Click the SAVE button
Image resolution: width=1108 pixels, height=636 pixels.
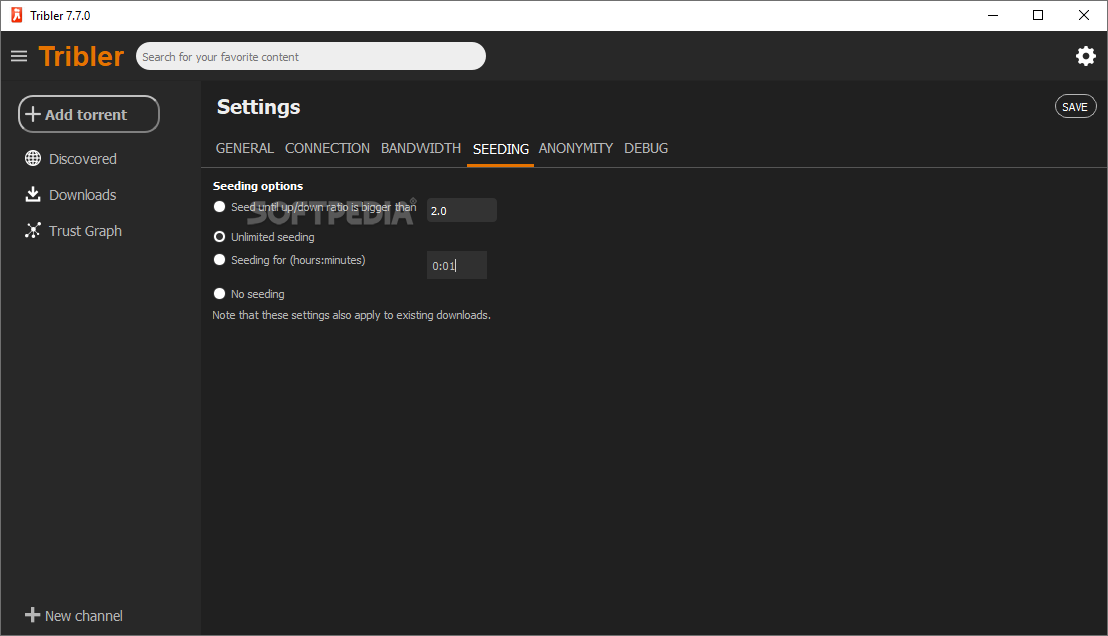point(1075,107)
